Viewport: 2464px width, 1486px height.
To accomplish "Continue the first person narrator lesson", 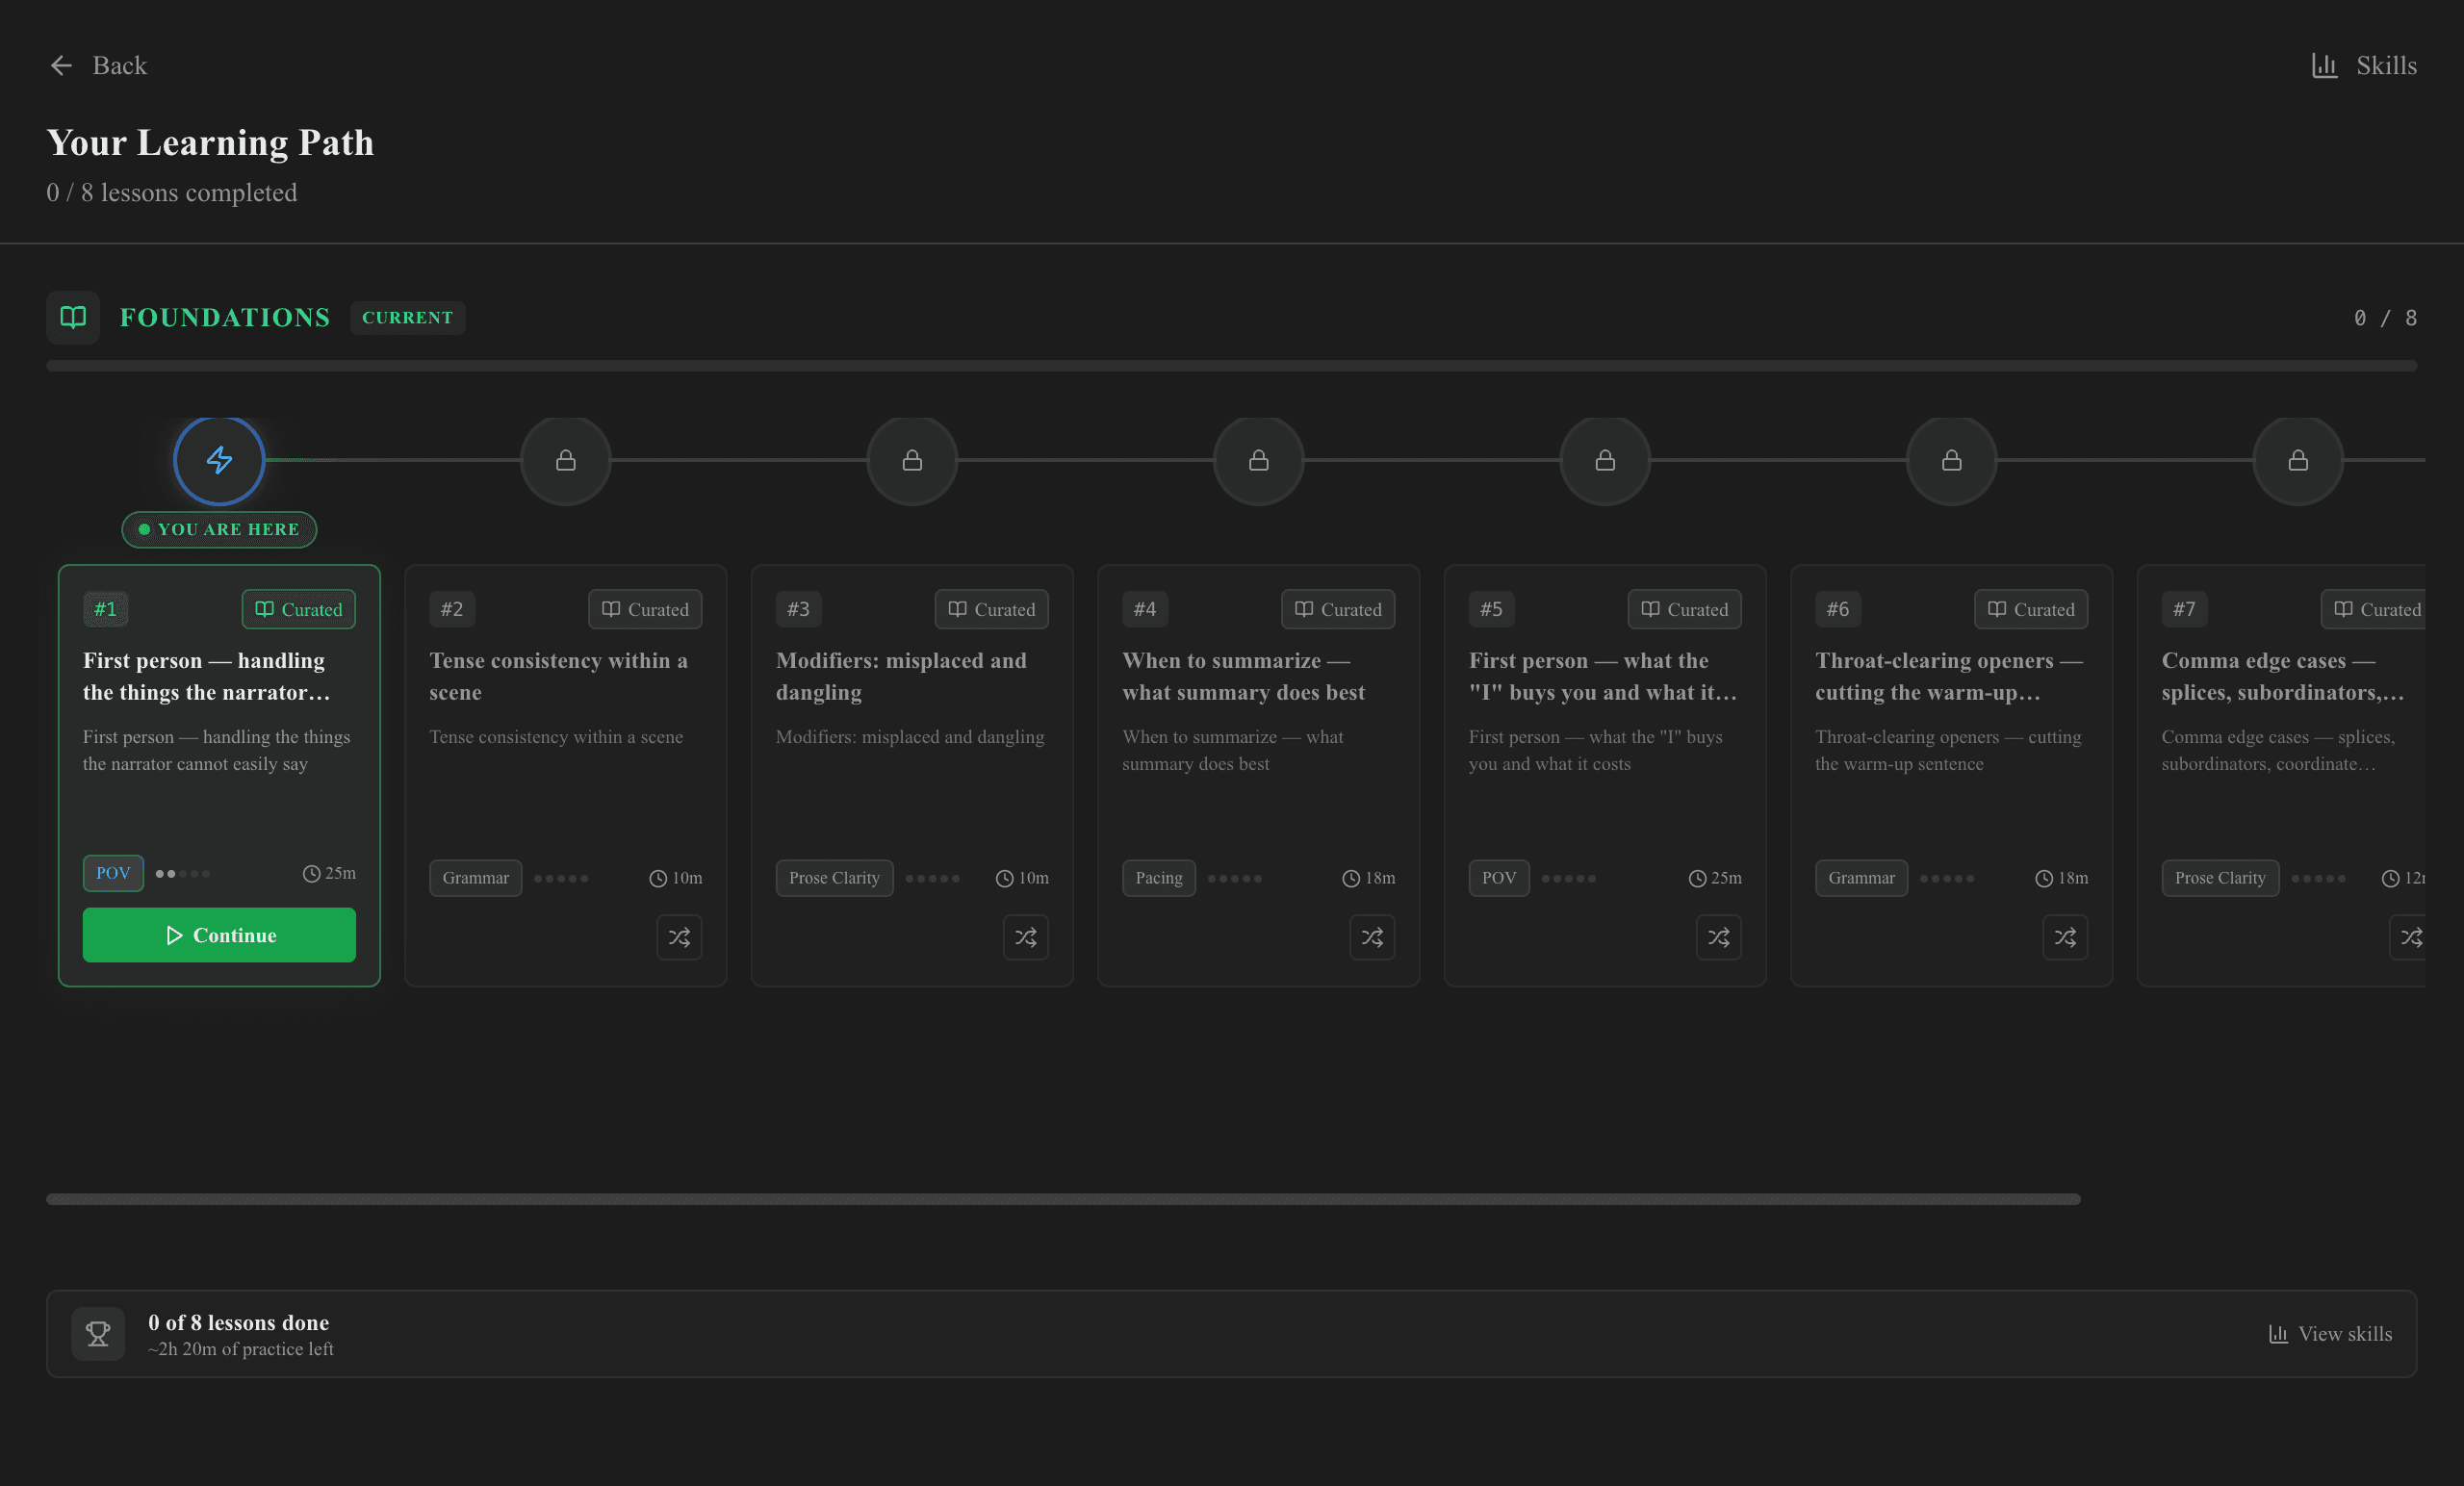I will tap(219, 935).
